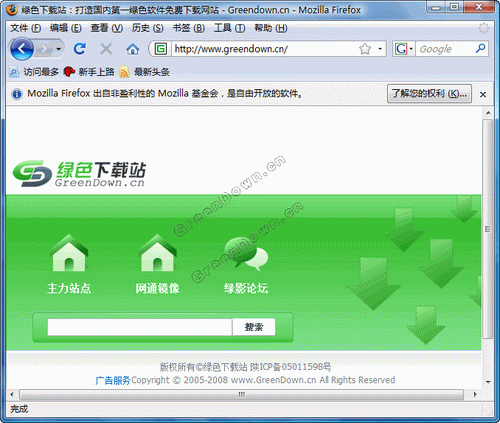Click the 主力站点 house icon
Image resolution: width=500 pixels, height=423 pixels.
[x=69, y=253]
